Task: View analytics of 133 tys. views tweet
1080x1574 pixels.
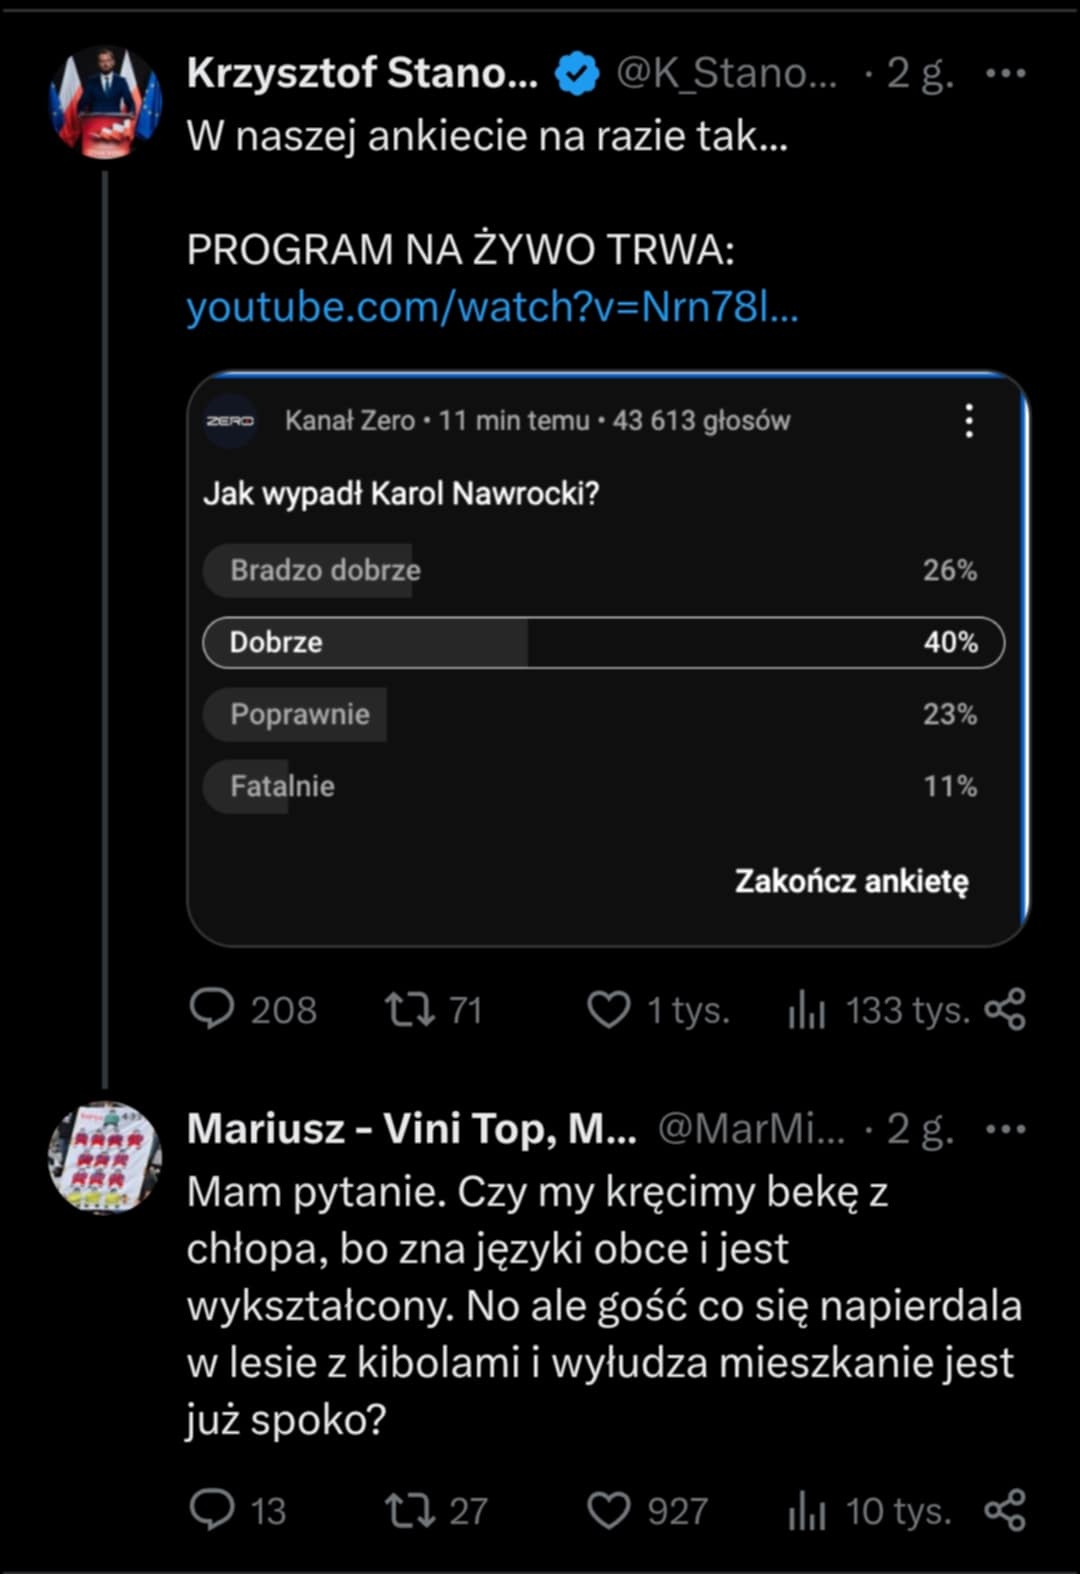Action: (x=806, y=1009)
